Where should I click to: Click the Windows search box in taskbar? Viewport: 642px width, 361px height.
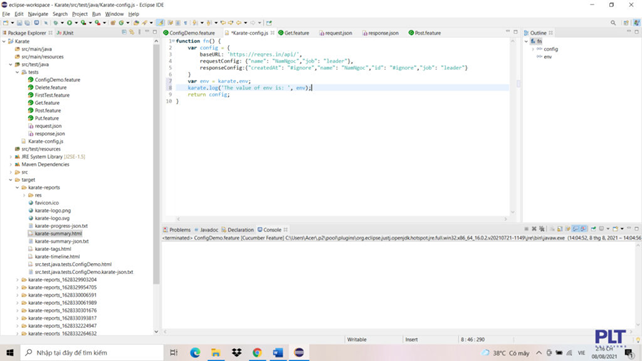click(x=92, y=352)
